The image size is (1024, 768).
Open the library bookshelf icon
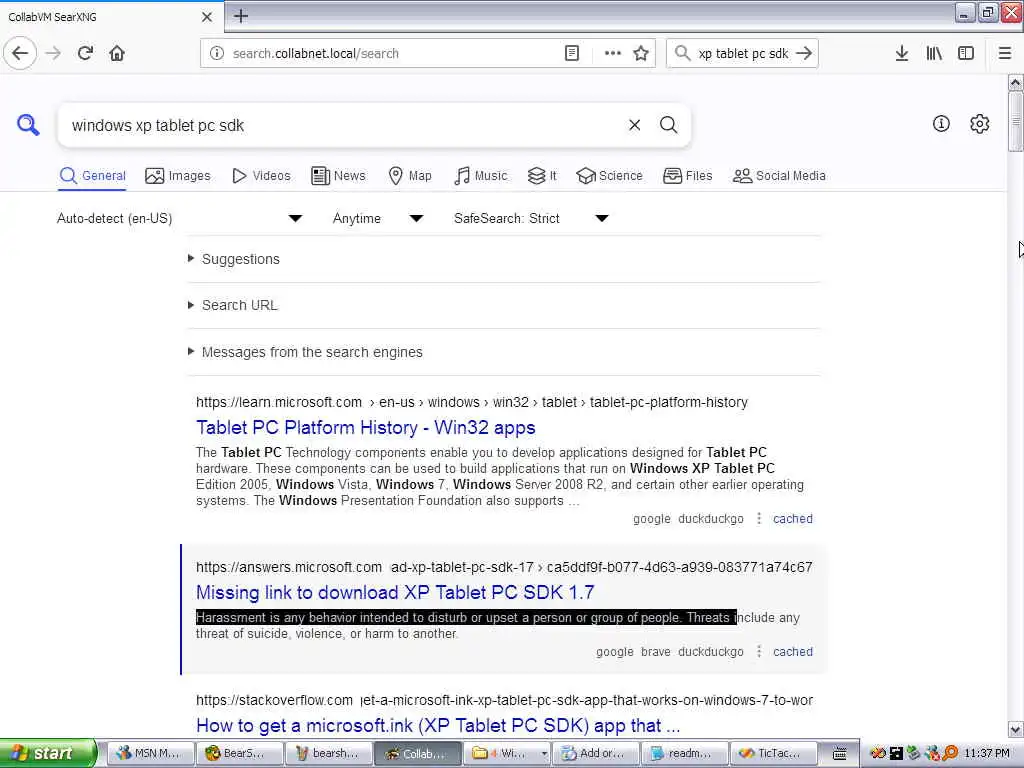[x=934, y=54]
